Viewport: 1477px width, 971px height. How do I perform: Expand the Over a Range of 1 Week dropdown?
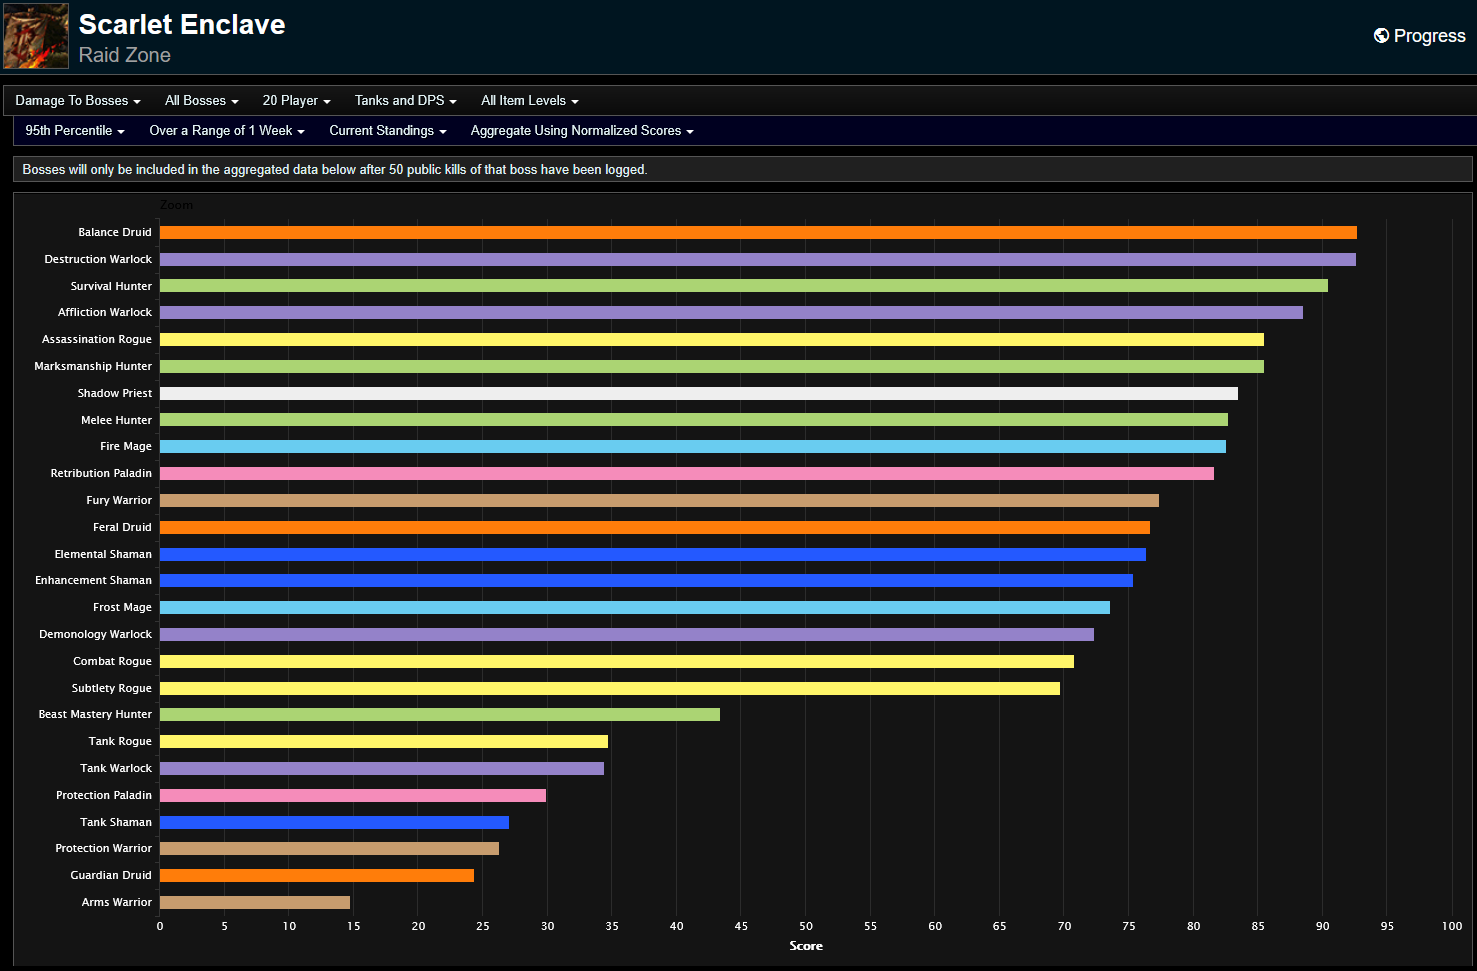point(226,130)
